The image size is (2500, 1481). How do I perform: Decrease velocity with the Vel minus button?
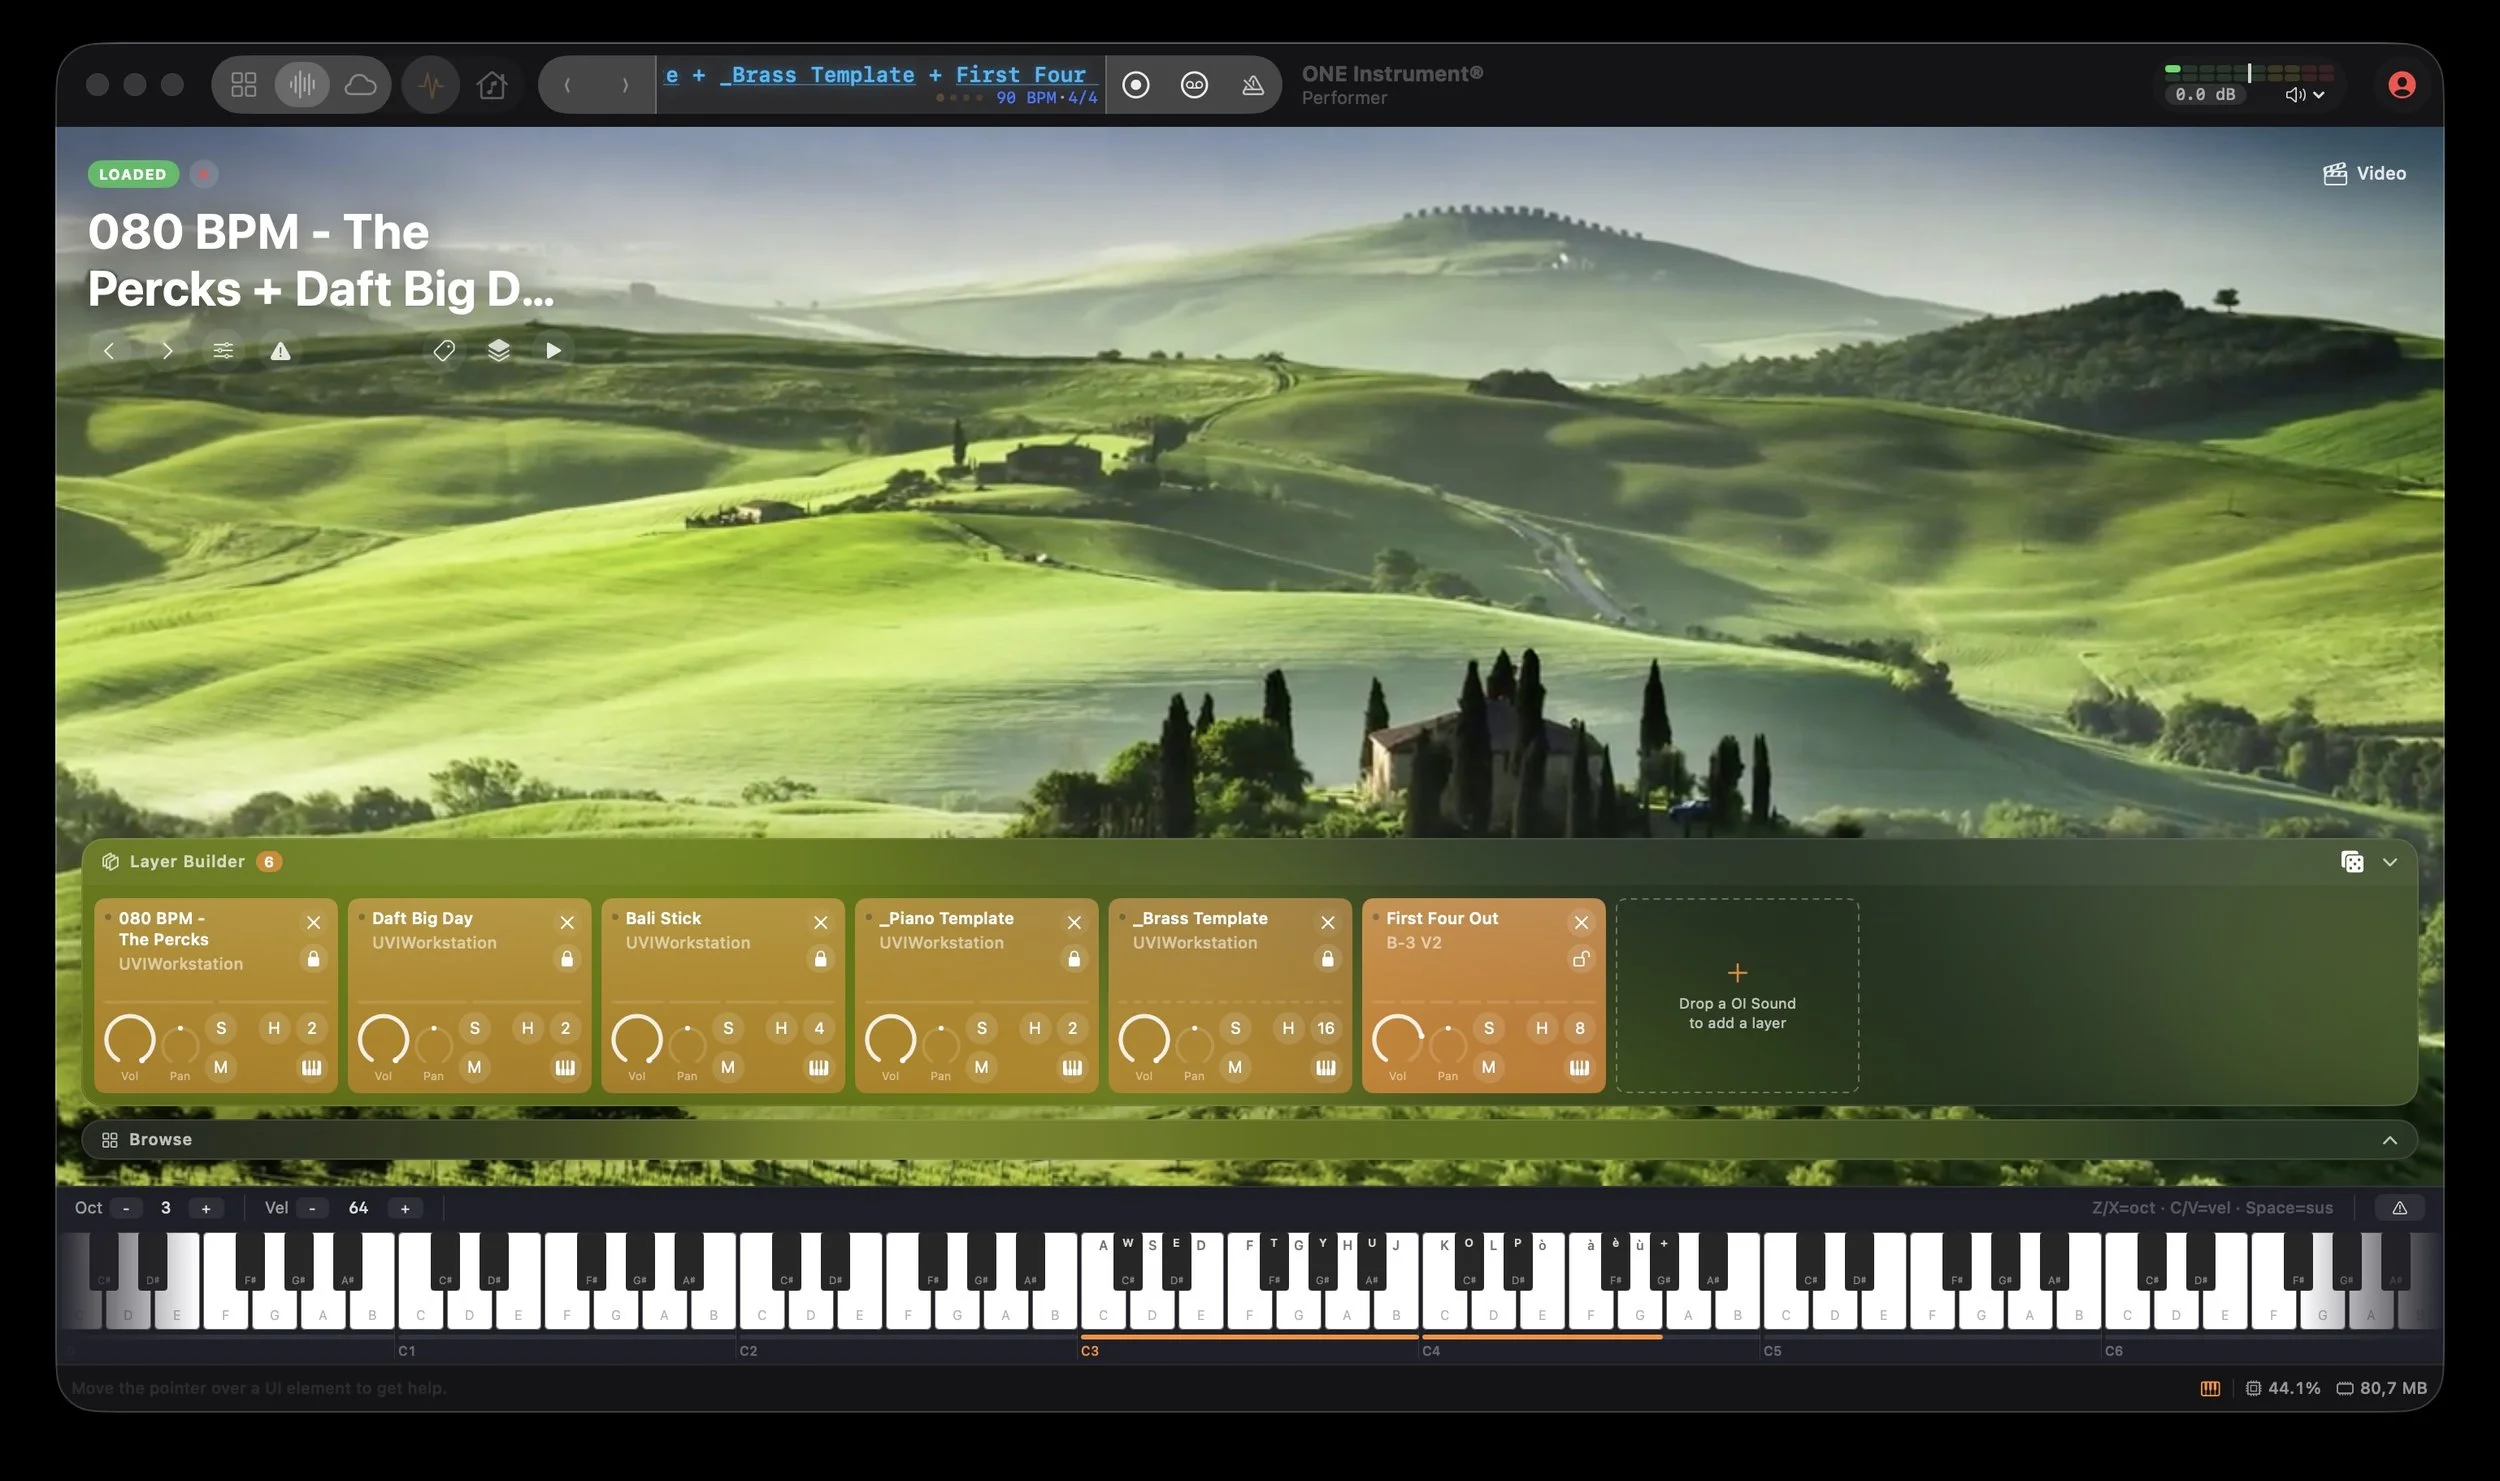[312, 1208]
